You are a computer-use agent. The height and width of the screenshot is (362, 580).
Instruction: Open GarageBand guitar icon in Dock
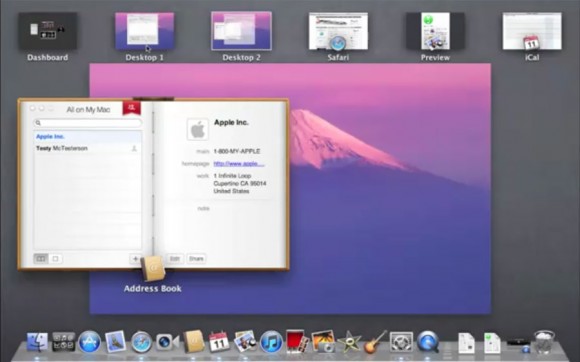coord(375,341)
